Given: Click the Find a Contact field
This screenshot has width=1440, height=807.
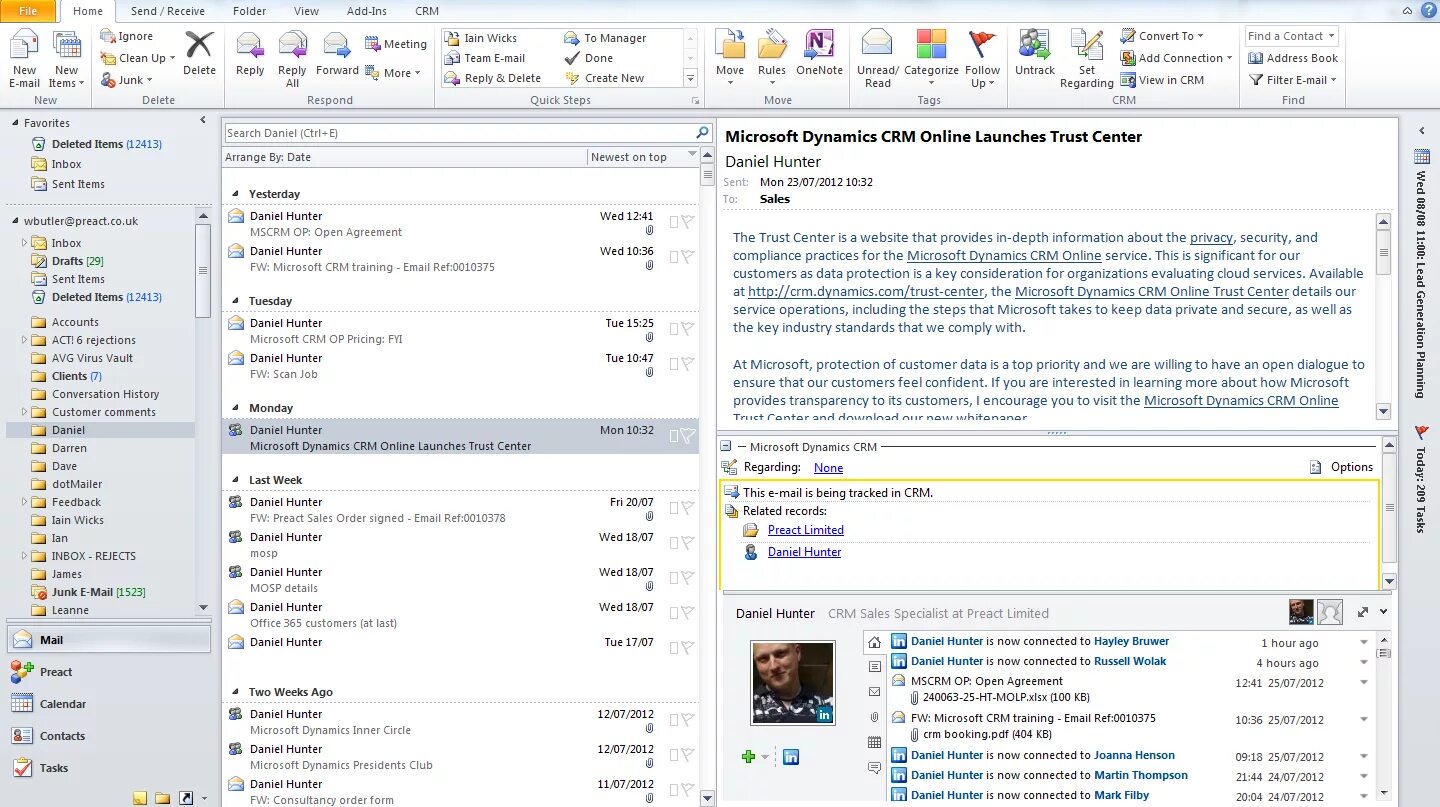Looking at the screenshot, I should coord(1293,36).
